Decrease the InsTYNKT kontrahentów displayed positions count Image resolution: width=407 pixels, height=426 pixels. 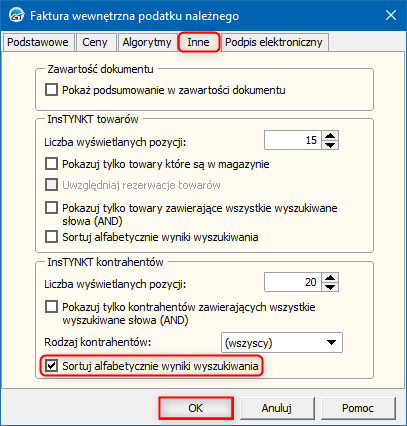[x=330, y=287]
